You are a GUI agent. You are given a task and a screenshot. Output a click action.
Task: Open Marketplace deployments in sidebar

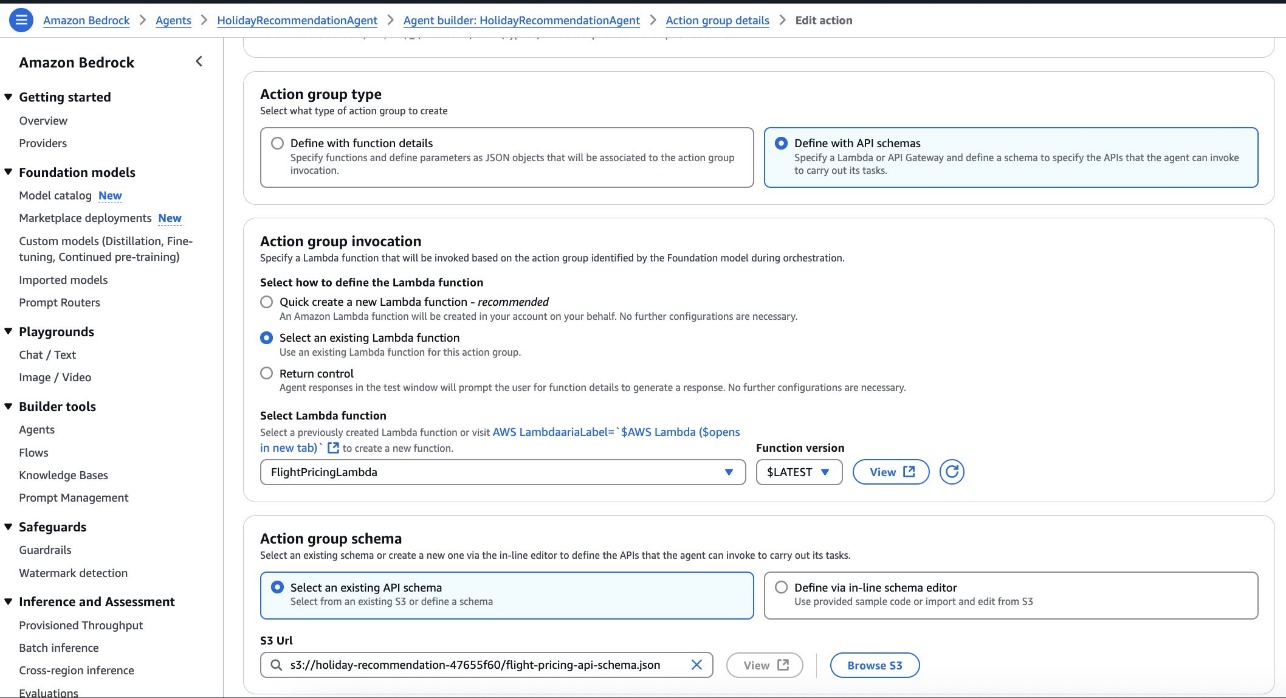click(85, 218)
